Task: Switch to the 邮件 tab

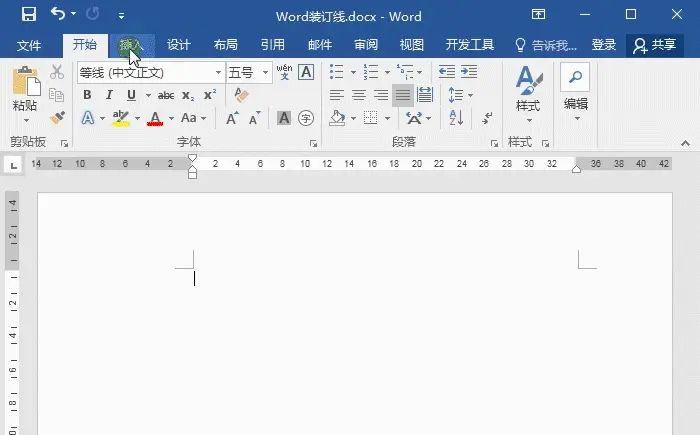Action: point(320,45)
